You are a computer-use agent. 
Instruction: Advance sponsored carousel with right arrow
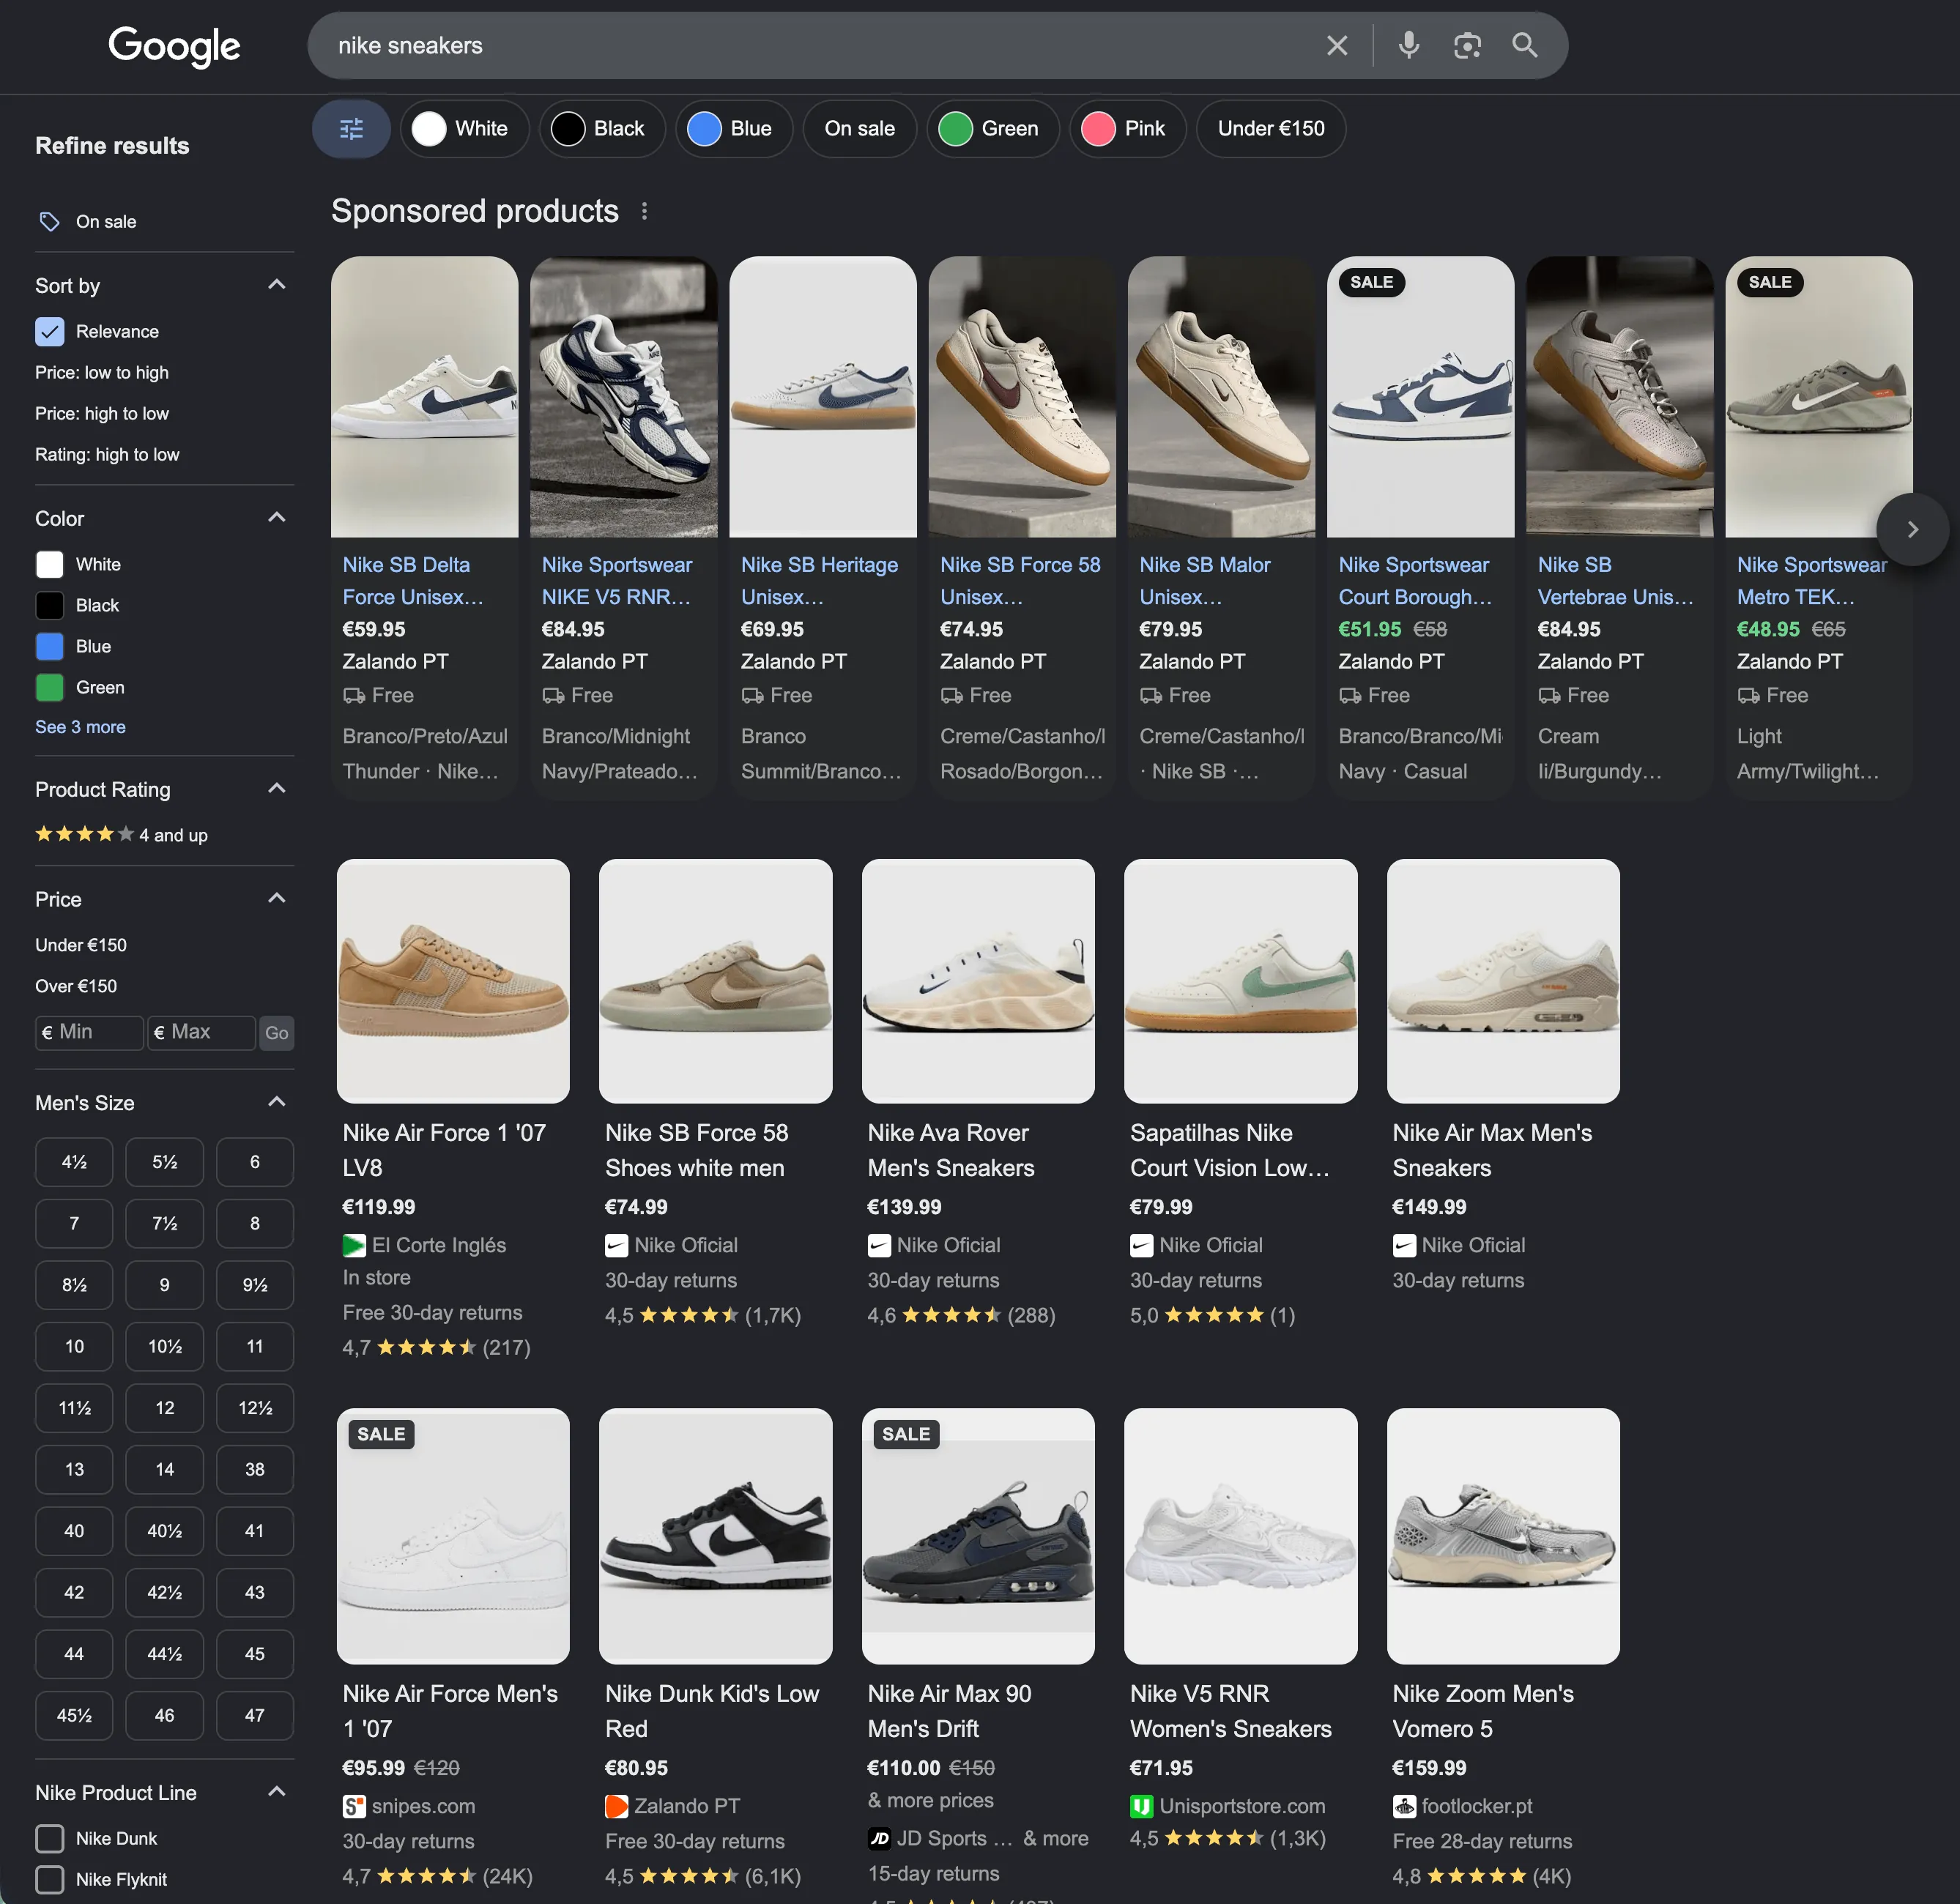coord(1912,529)
